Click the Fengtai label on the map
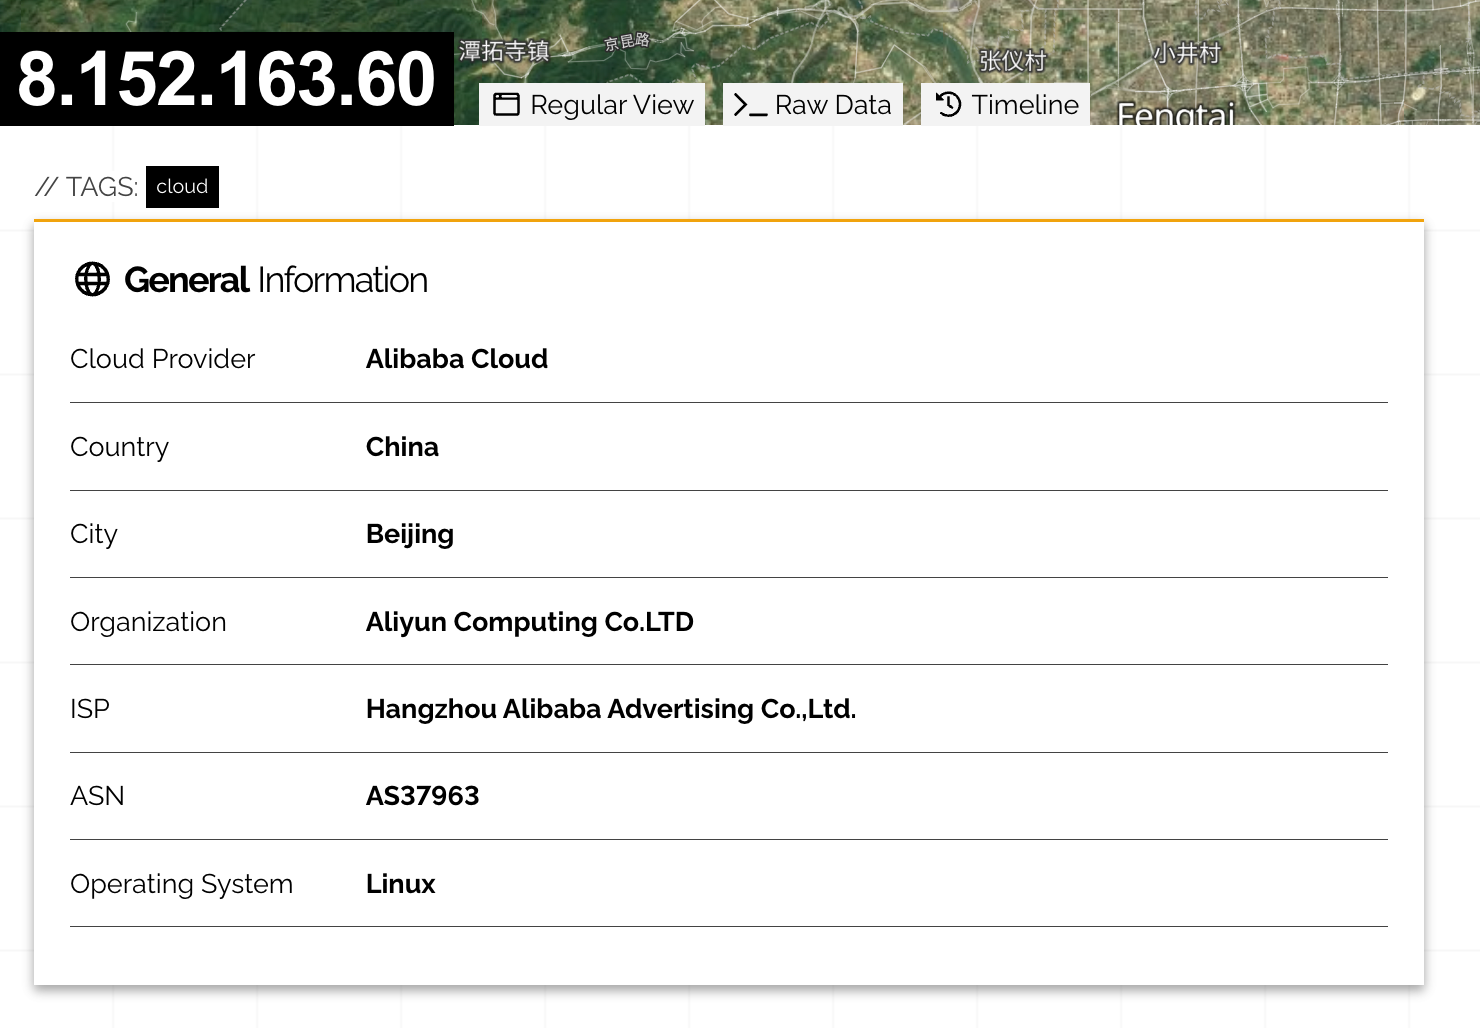 click(x=1176, y=114)
